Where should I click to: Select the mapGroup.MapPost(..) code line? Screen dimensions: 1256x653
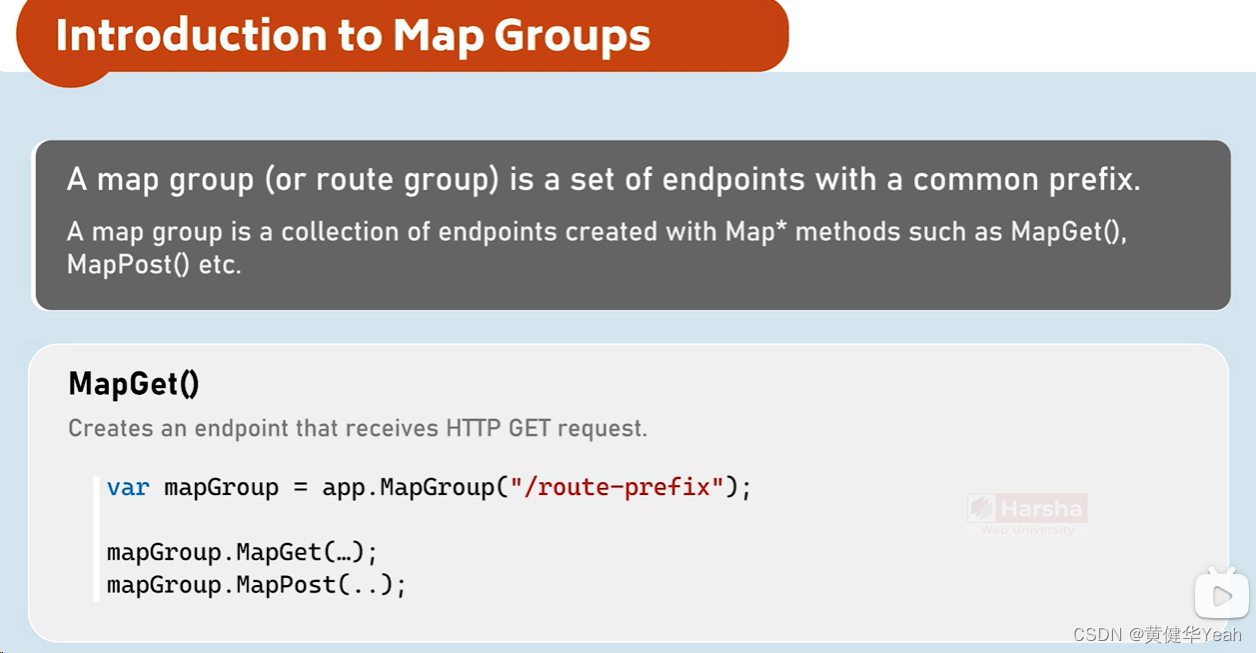pos(254,584)
